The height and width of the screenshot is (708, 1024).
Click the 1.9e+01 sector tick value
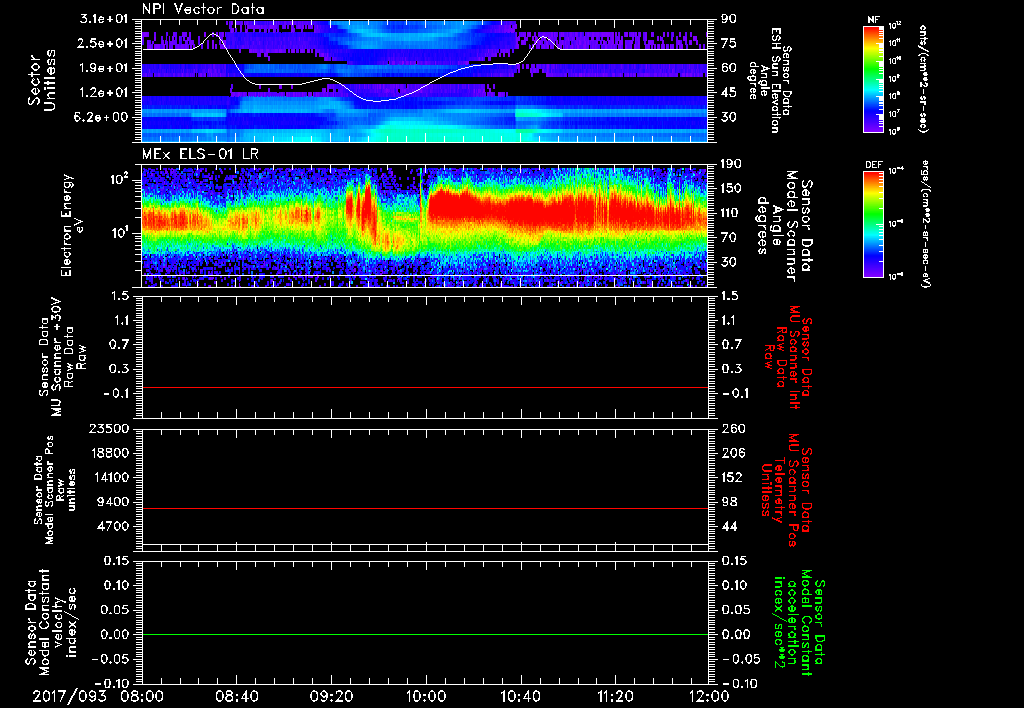(104, 68)
